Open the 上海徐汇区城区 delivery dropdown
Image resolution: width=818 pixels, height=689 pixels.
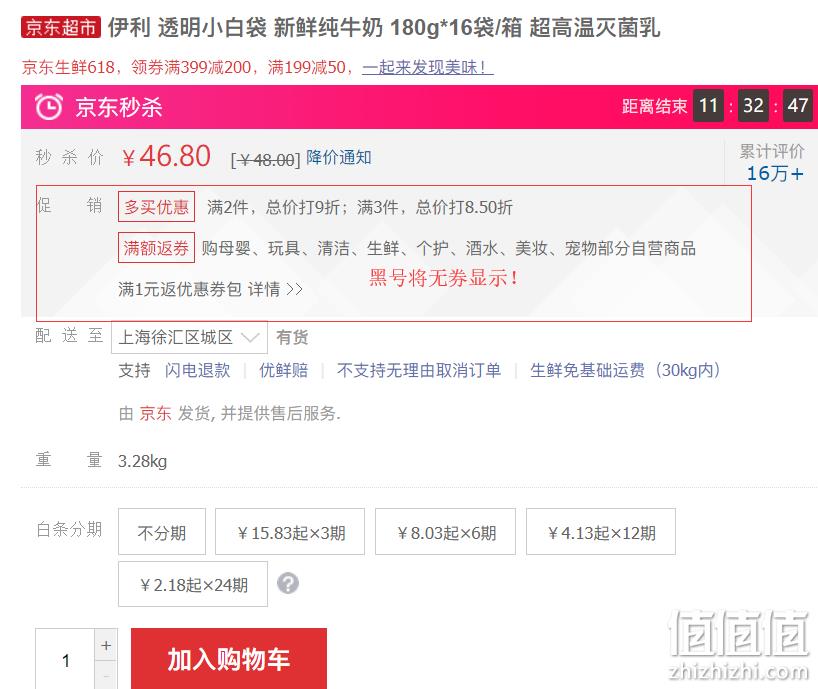point(189,337)
